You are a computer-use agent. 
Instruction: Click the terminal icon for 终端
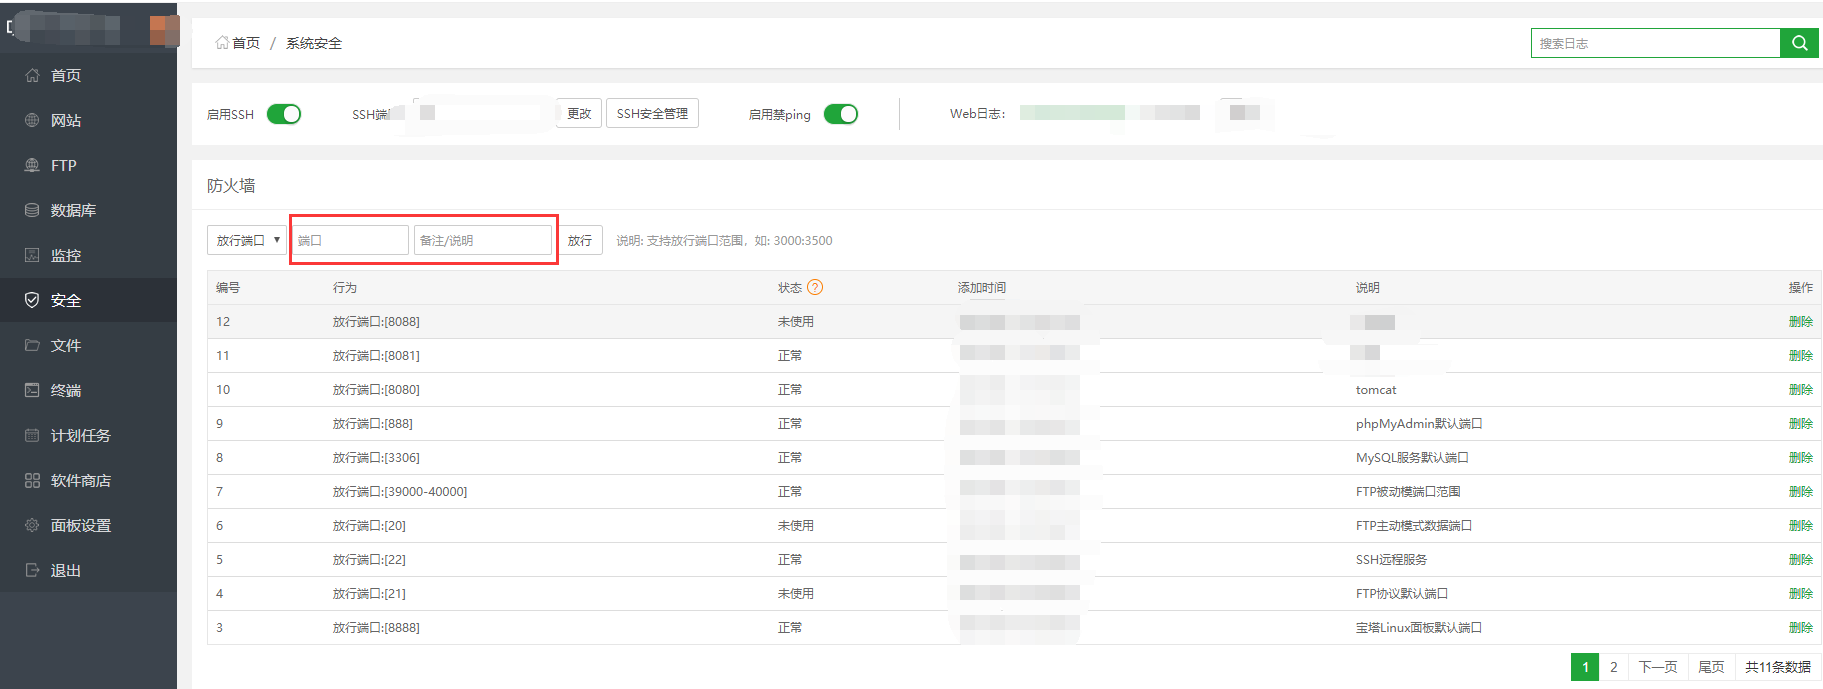pos(32,390)
